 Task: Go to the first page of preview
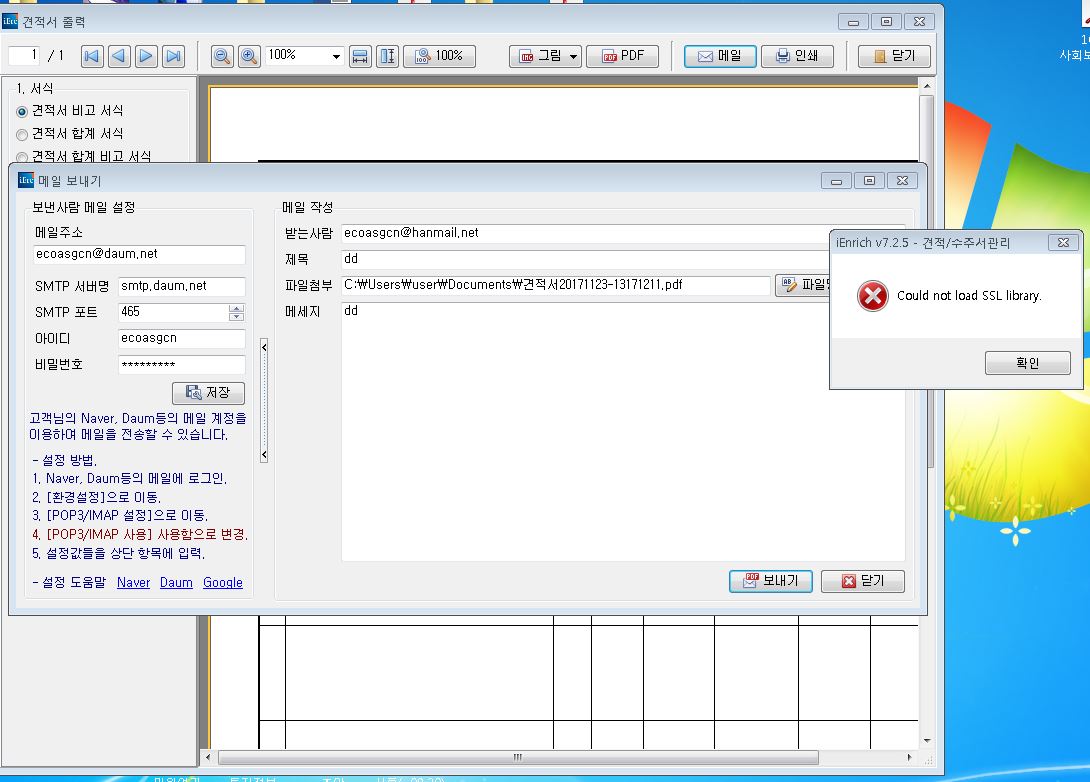92,56
